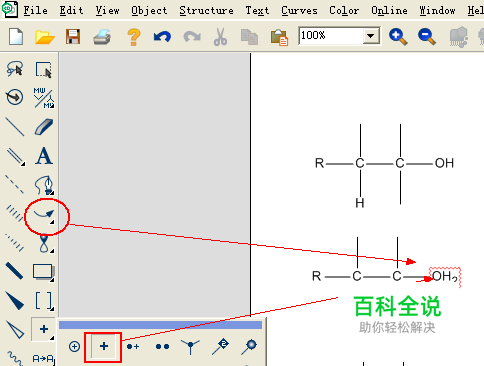Select the Hashed Wedged Bond tool
Image resolution: width=484 pixels, height=366 pixels.
[15, 243]
